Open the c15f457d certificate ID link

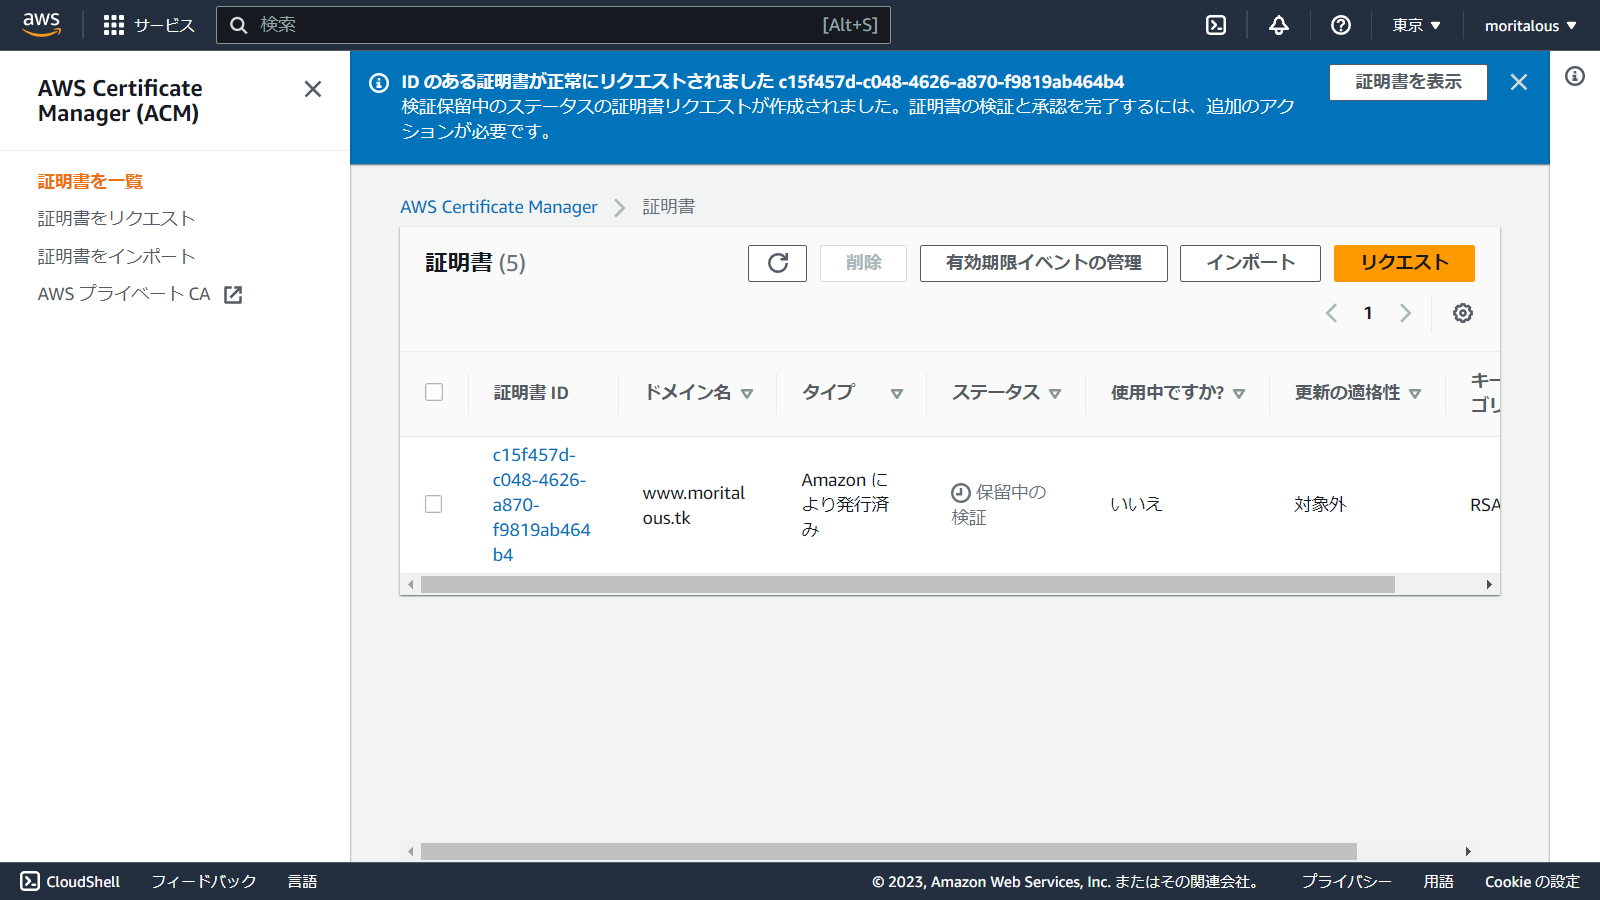pos(541,504)
